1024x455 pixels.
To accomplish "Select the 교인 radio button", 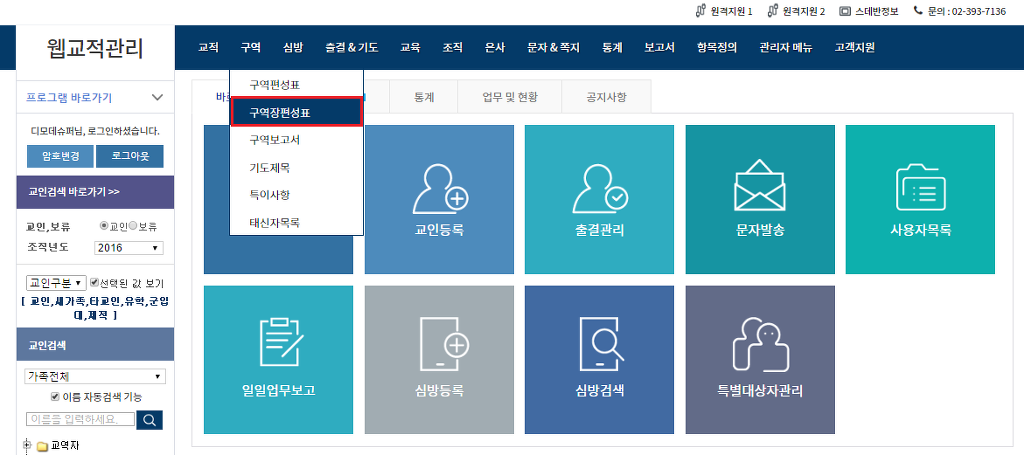I will pos(103,226).
